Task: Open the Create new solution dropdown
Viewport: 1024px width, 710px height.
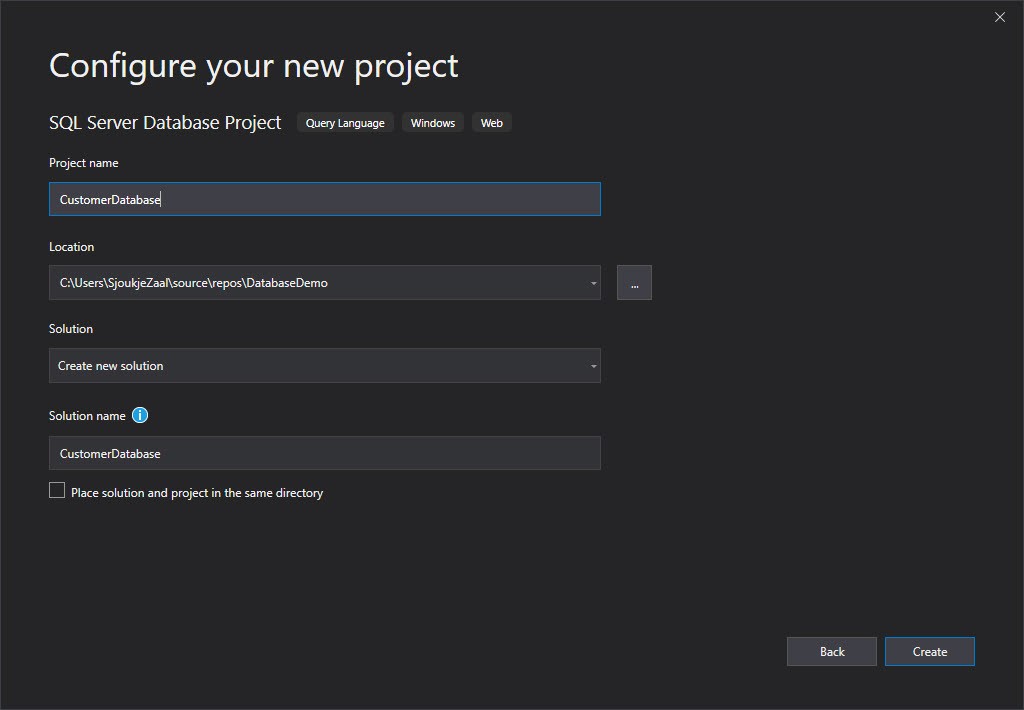Action: pos(593,366)
